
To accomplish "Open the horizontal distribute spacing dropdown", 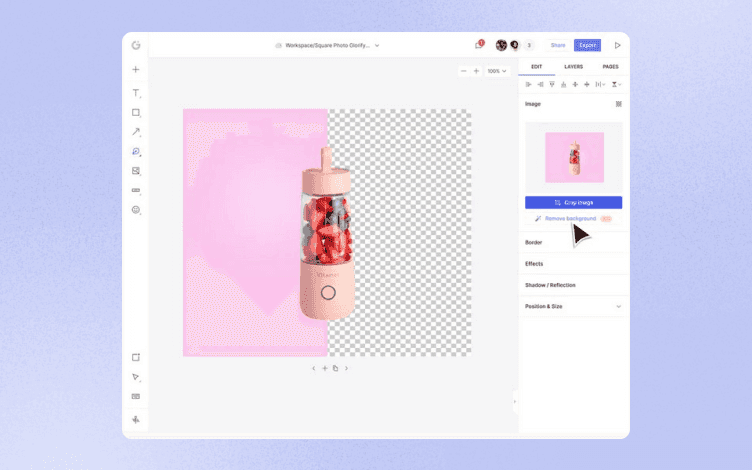I will [600, 84].
